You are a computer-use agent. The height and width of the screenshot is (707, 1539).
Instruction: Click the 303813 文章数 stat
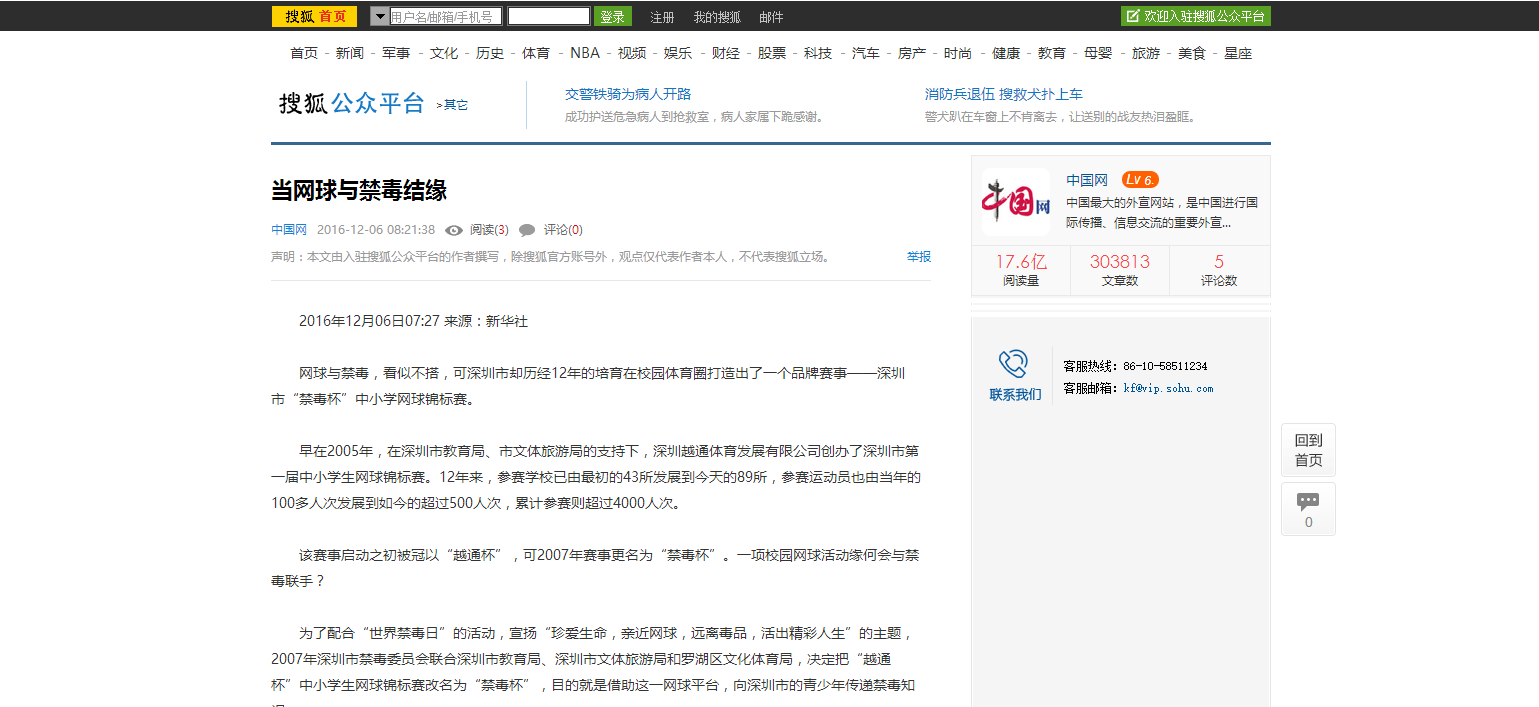click(1120, 270)
